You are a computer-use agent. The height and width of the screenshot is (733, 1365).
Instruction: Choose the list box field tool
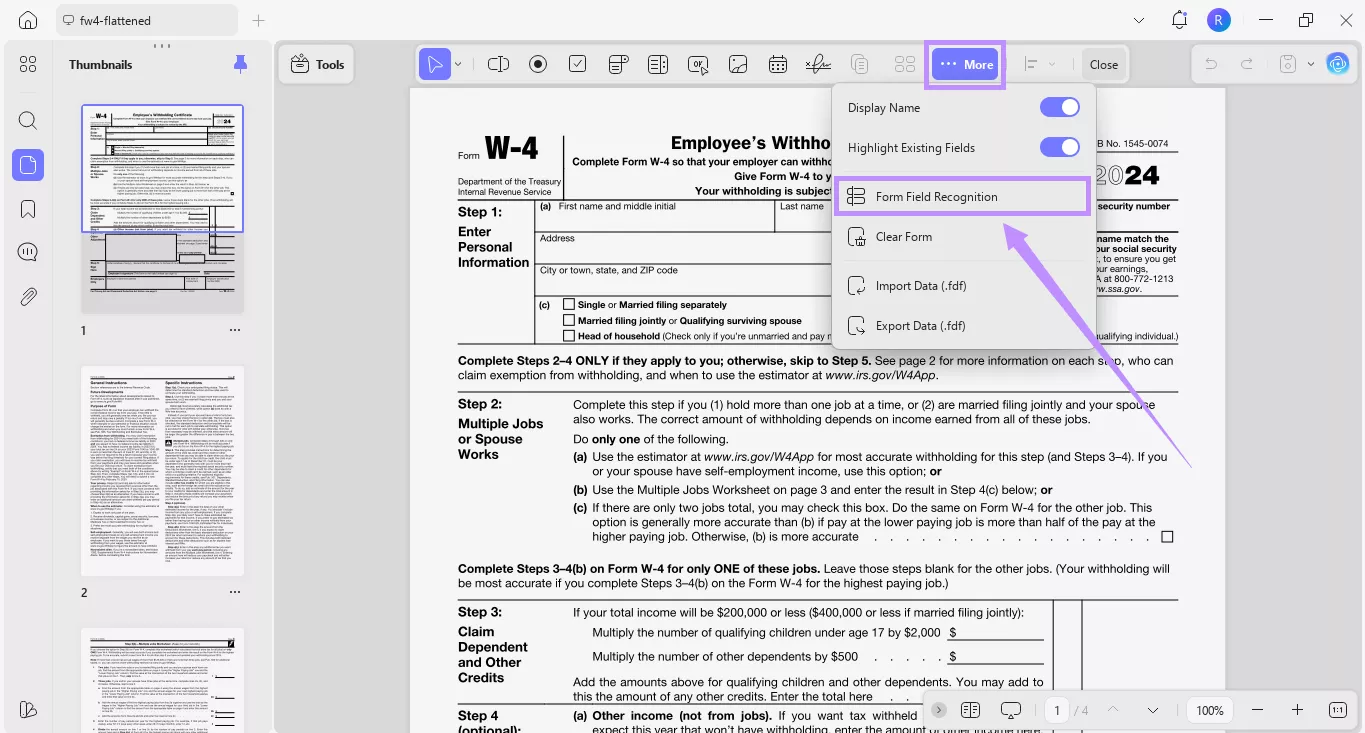(x=658, y=64)
